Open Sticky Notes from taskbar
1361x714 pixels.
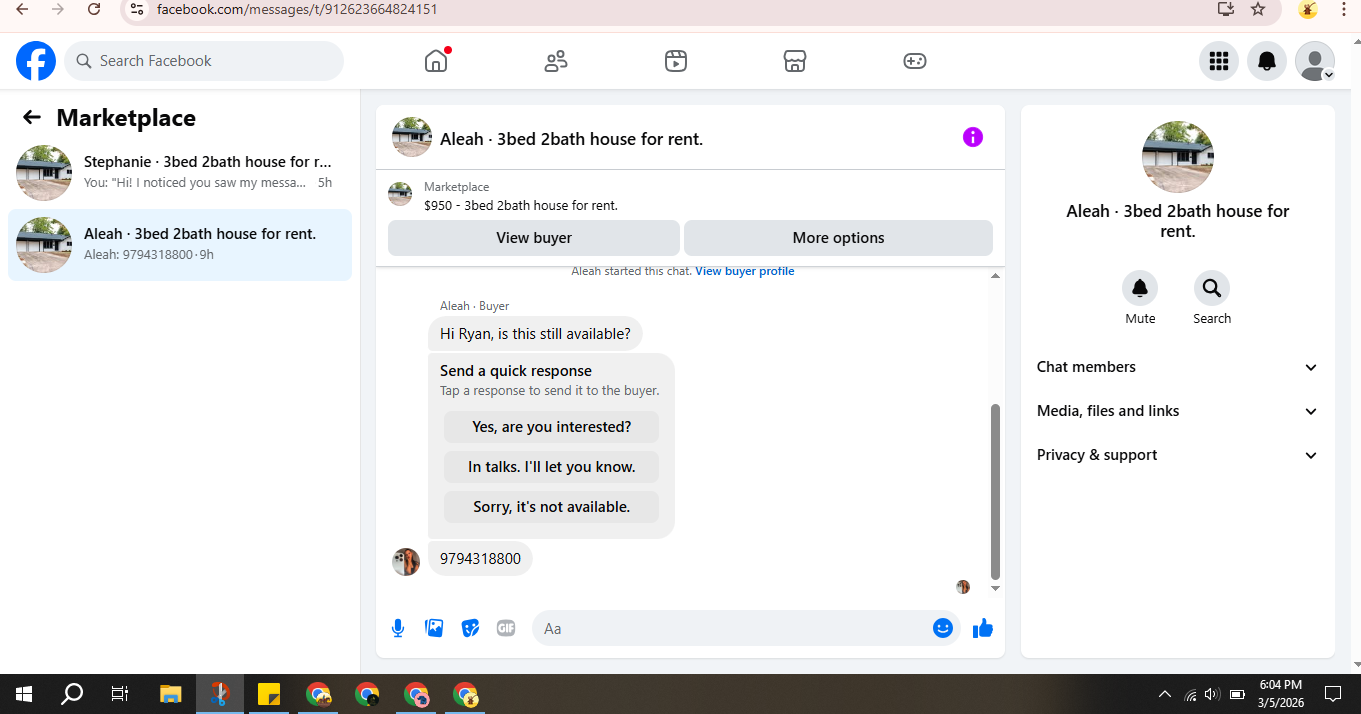269,694
